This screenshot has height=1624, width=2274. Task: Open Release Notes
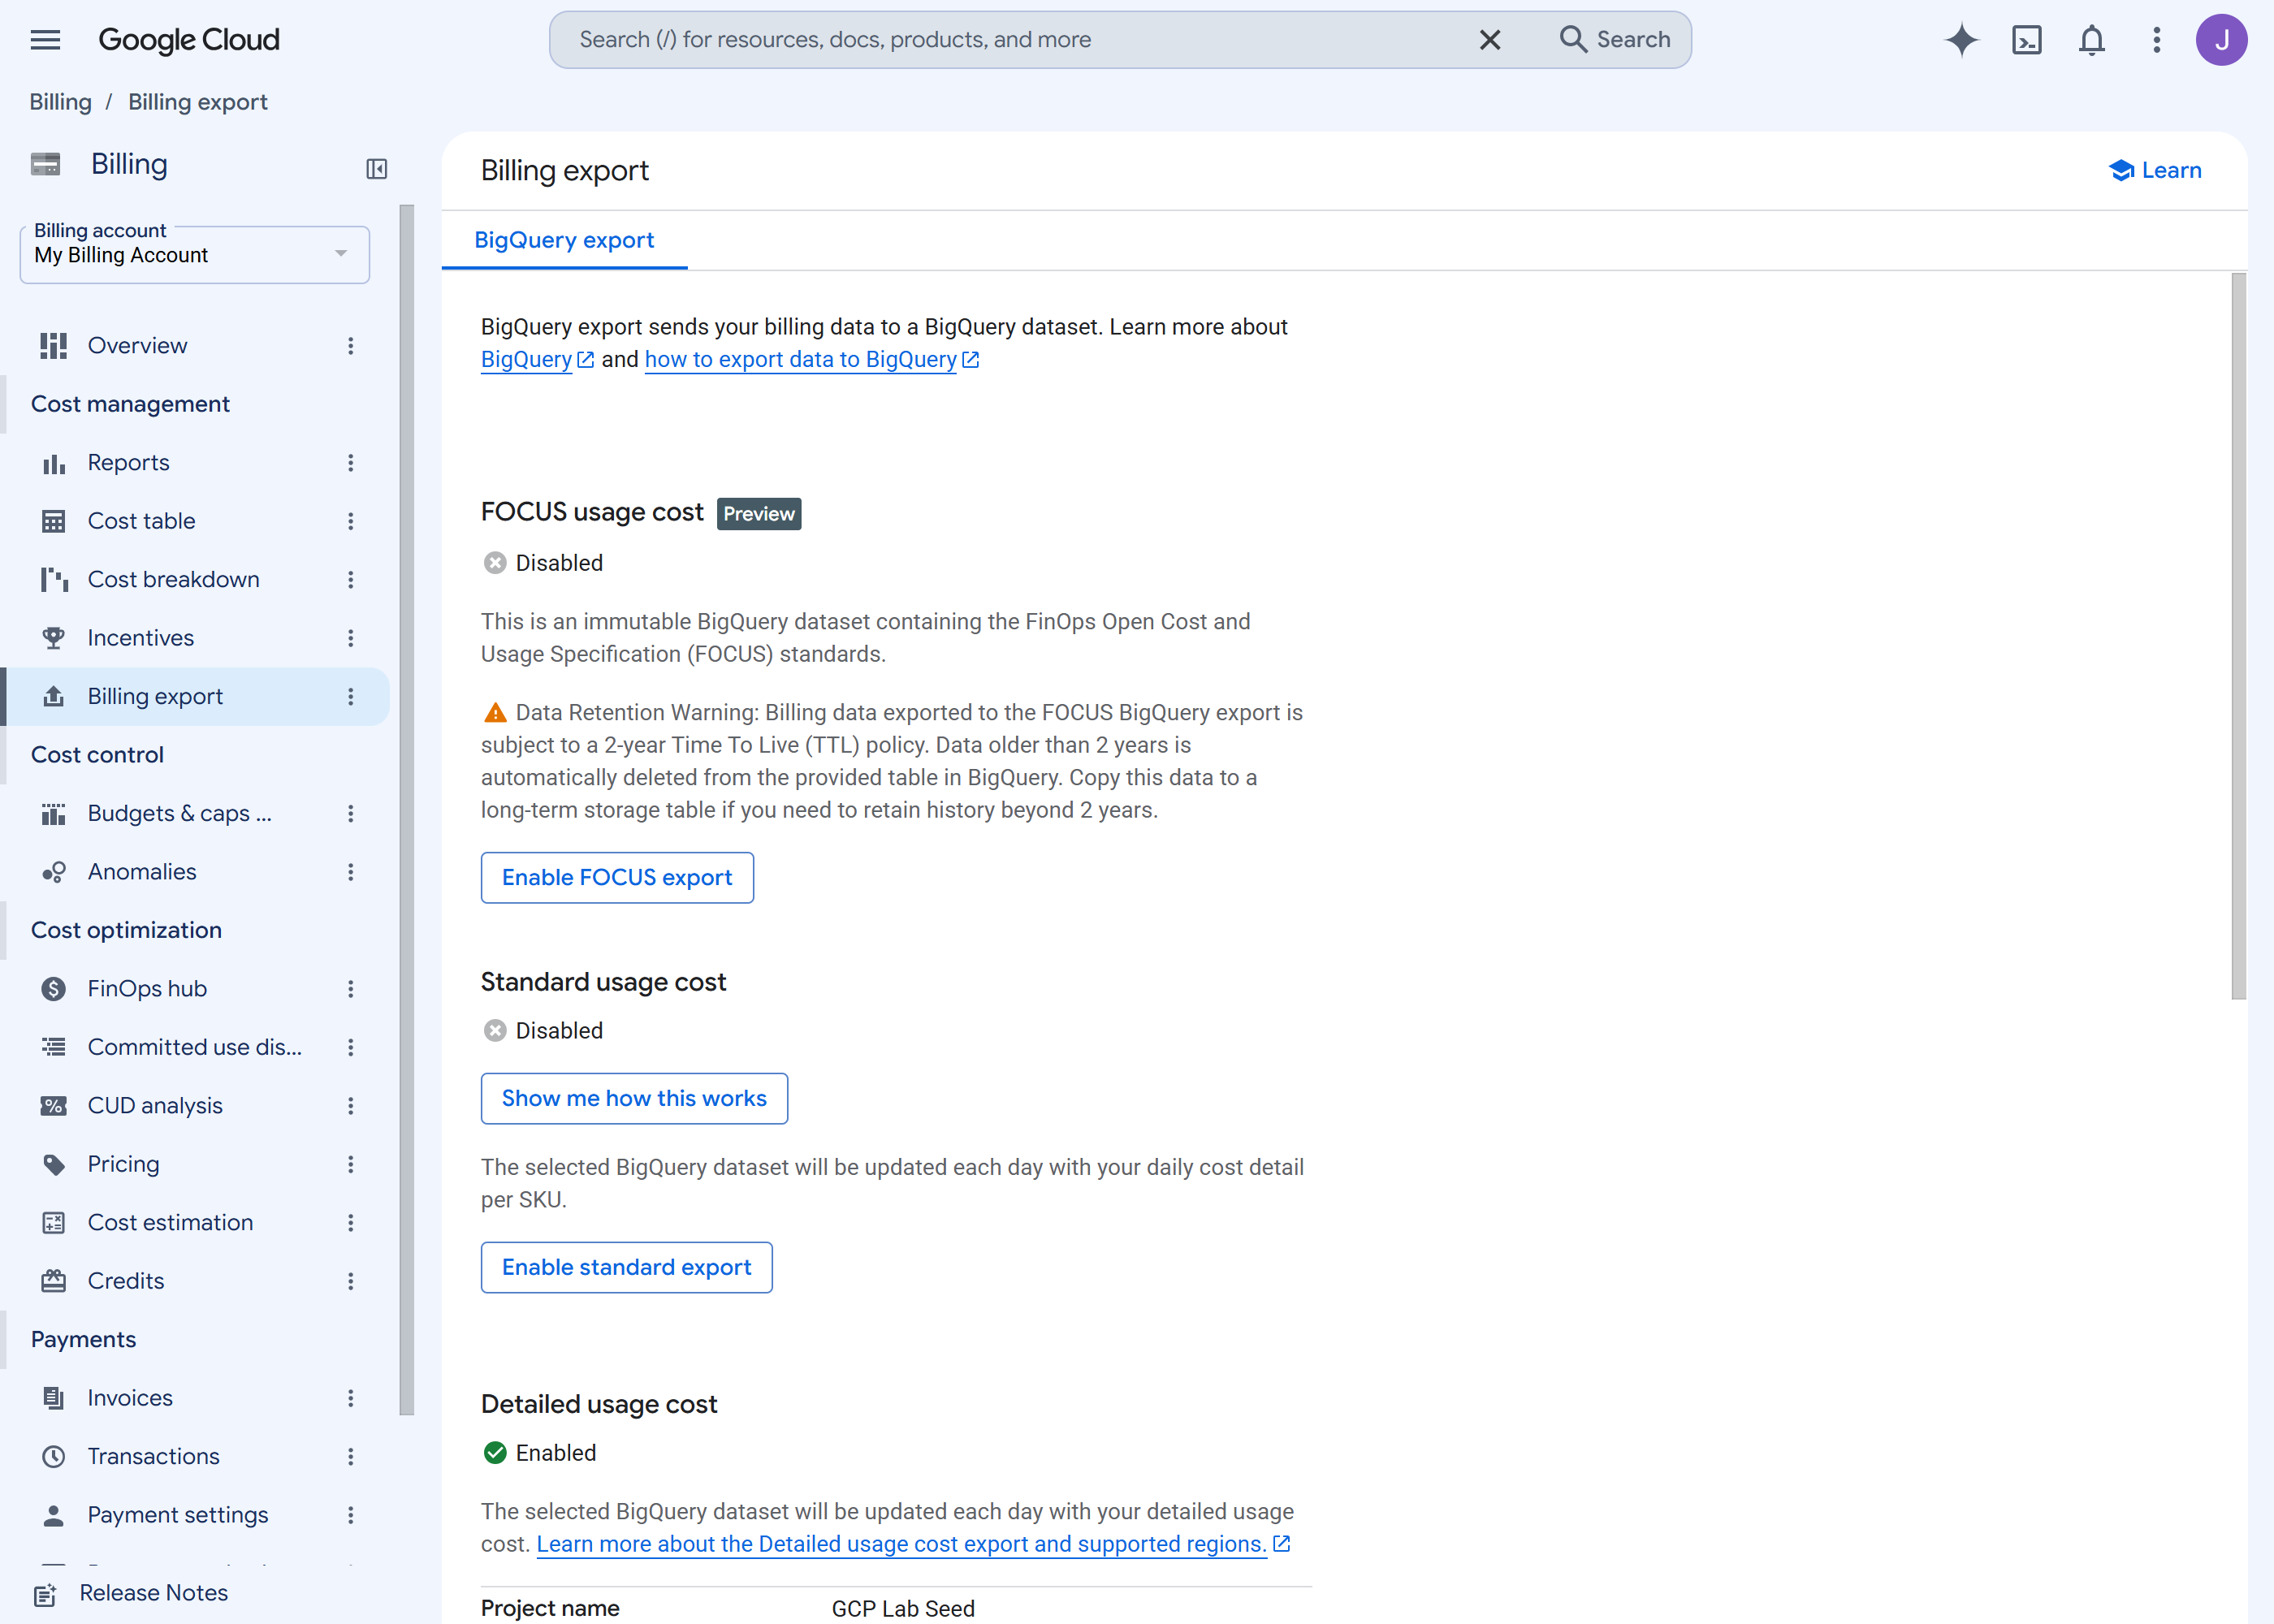pyautogui.click(x=153, y=1594)
